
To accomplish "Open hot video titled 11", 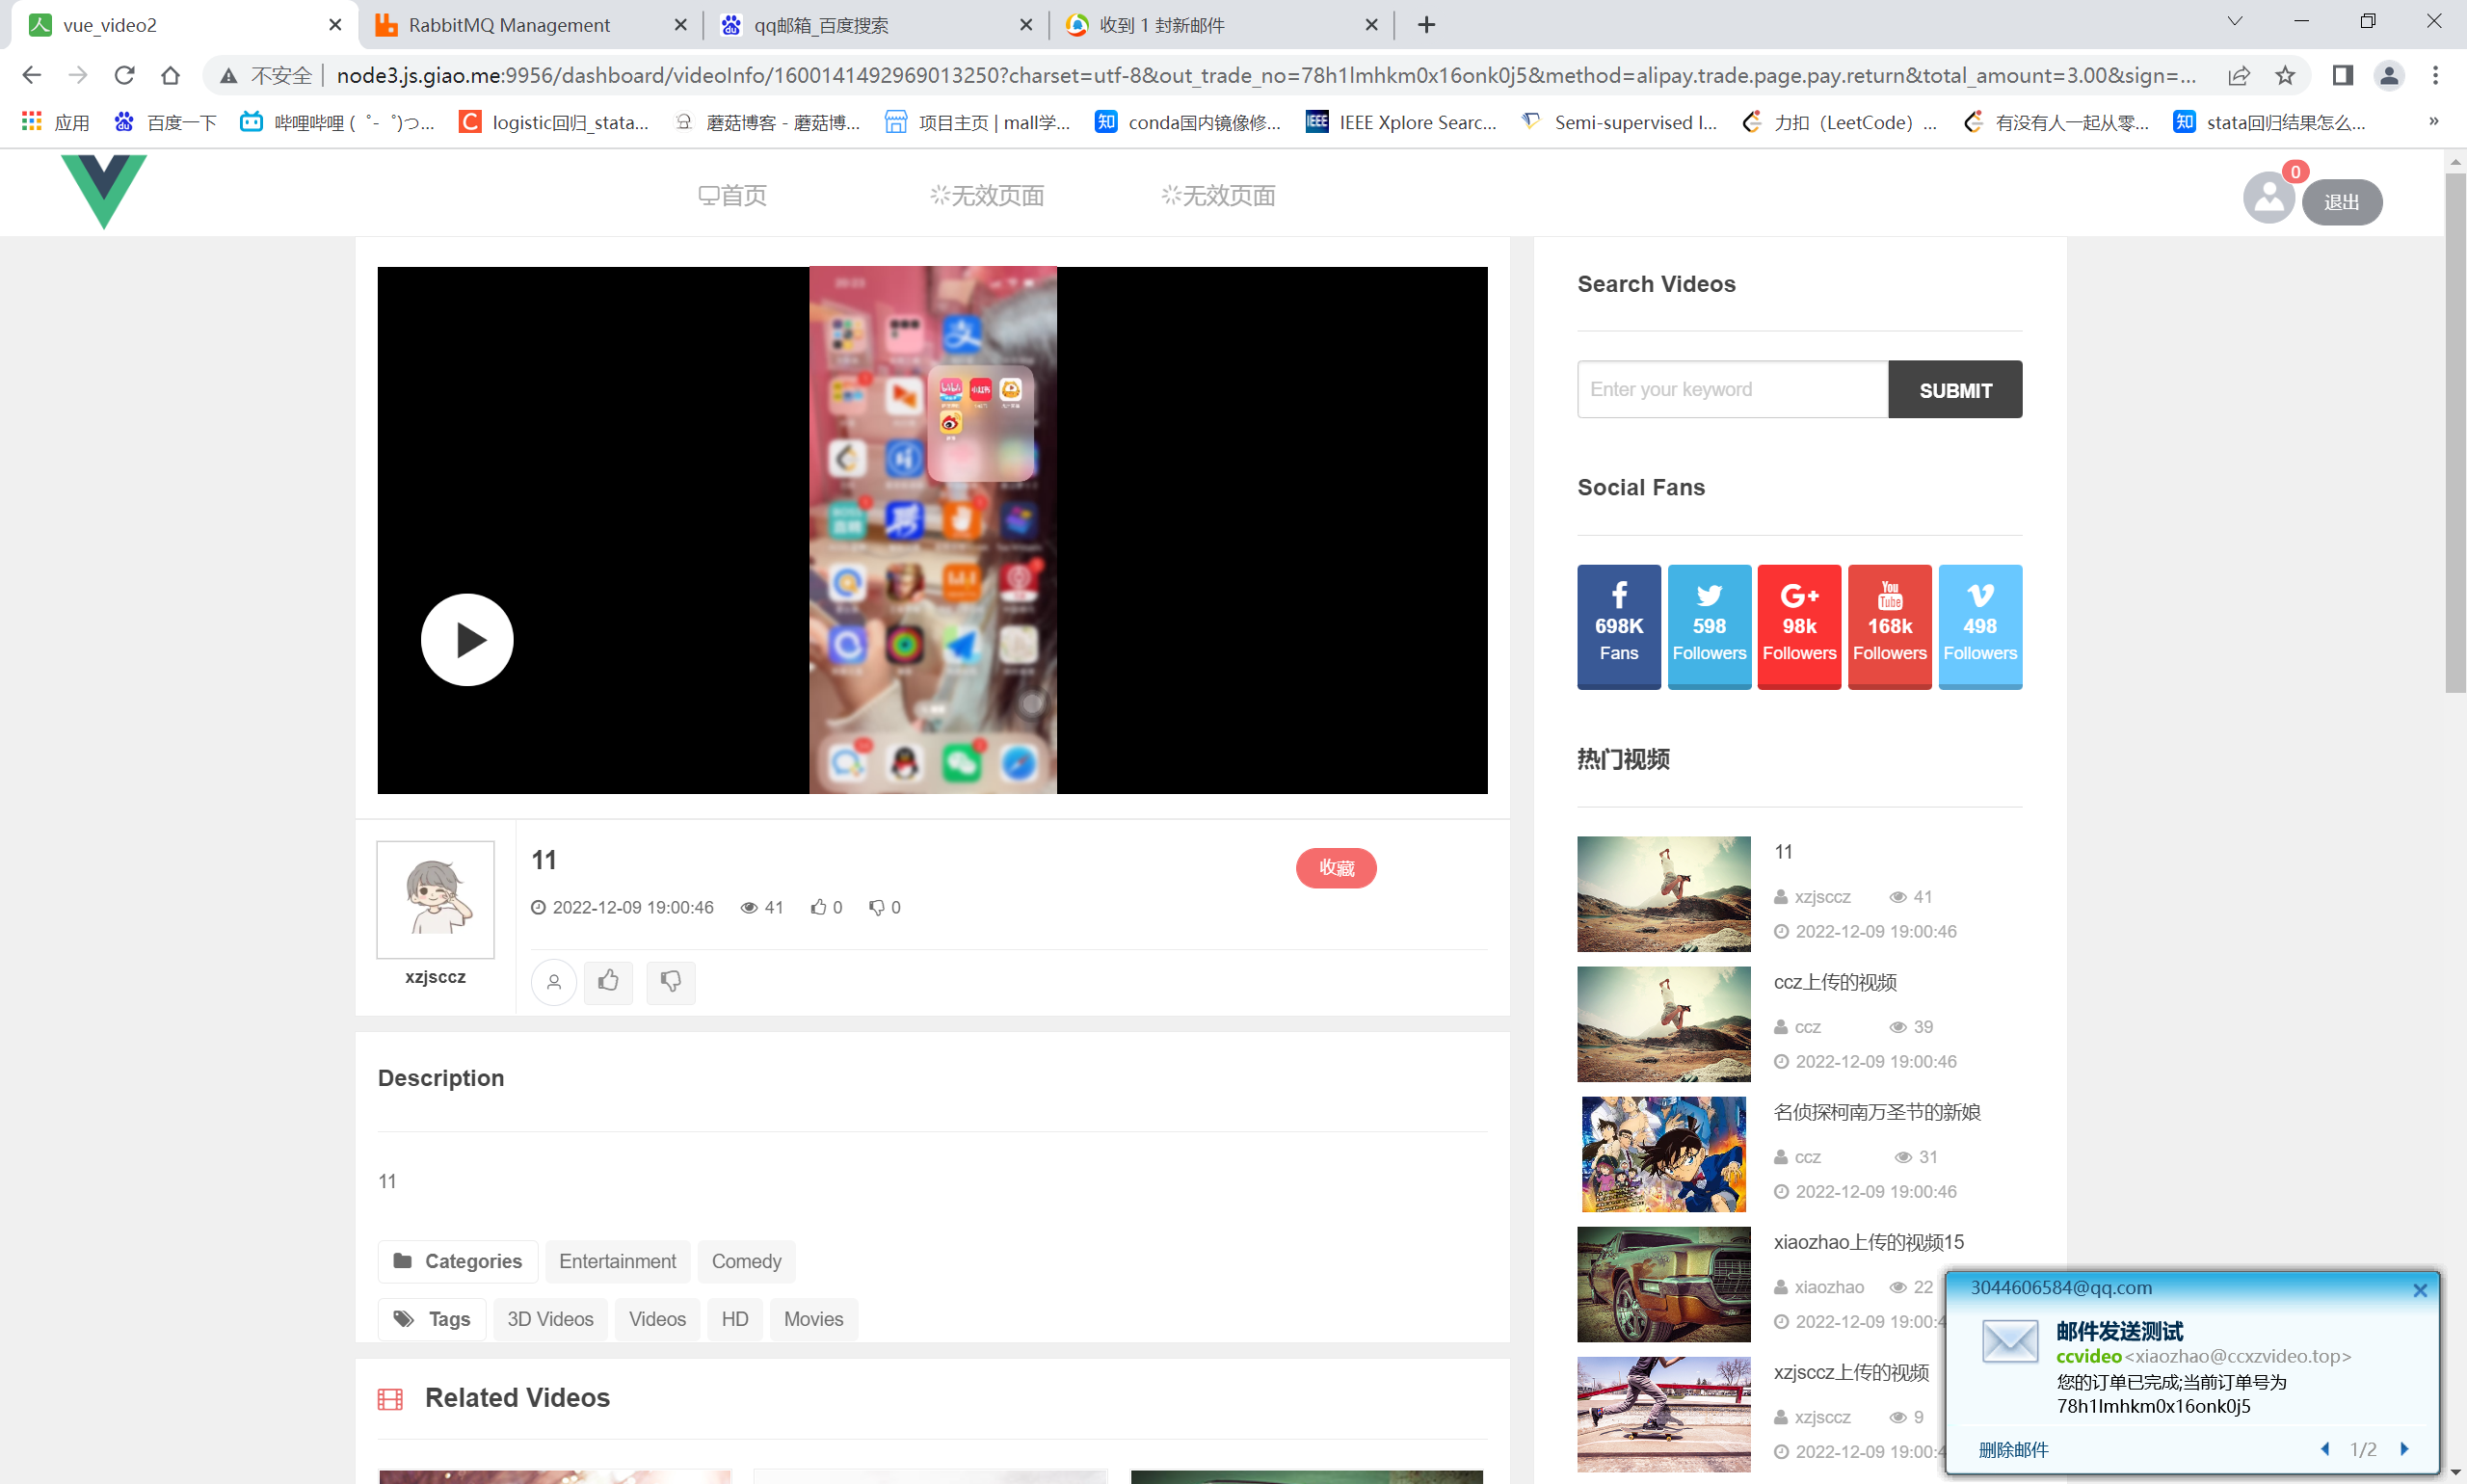I will (x=1783, y=852).
